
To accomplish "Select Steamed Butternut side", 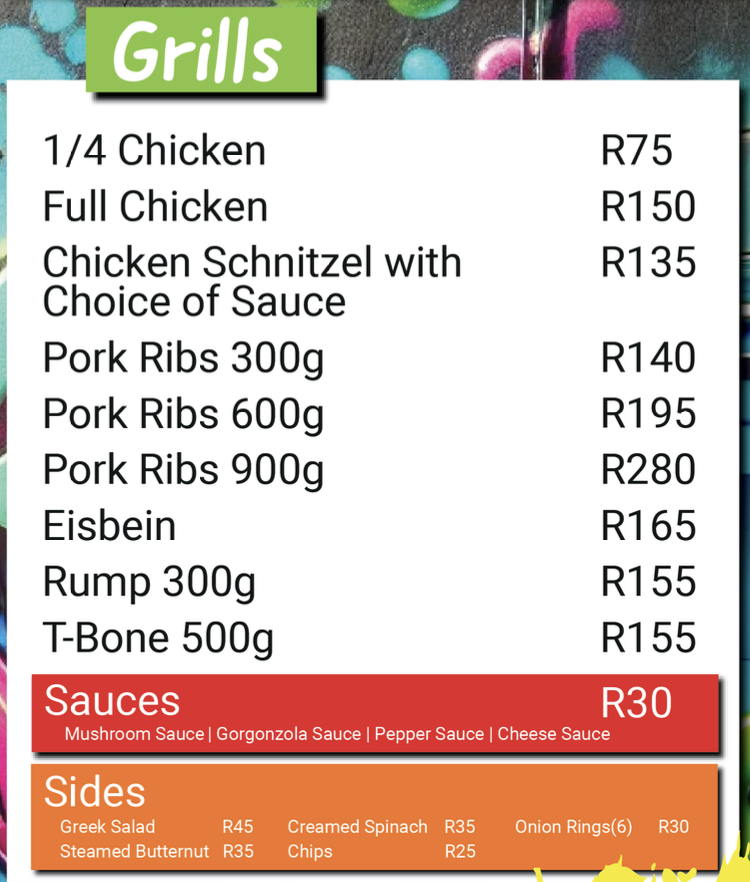I will (134, 852).
